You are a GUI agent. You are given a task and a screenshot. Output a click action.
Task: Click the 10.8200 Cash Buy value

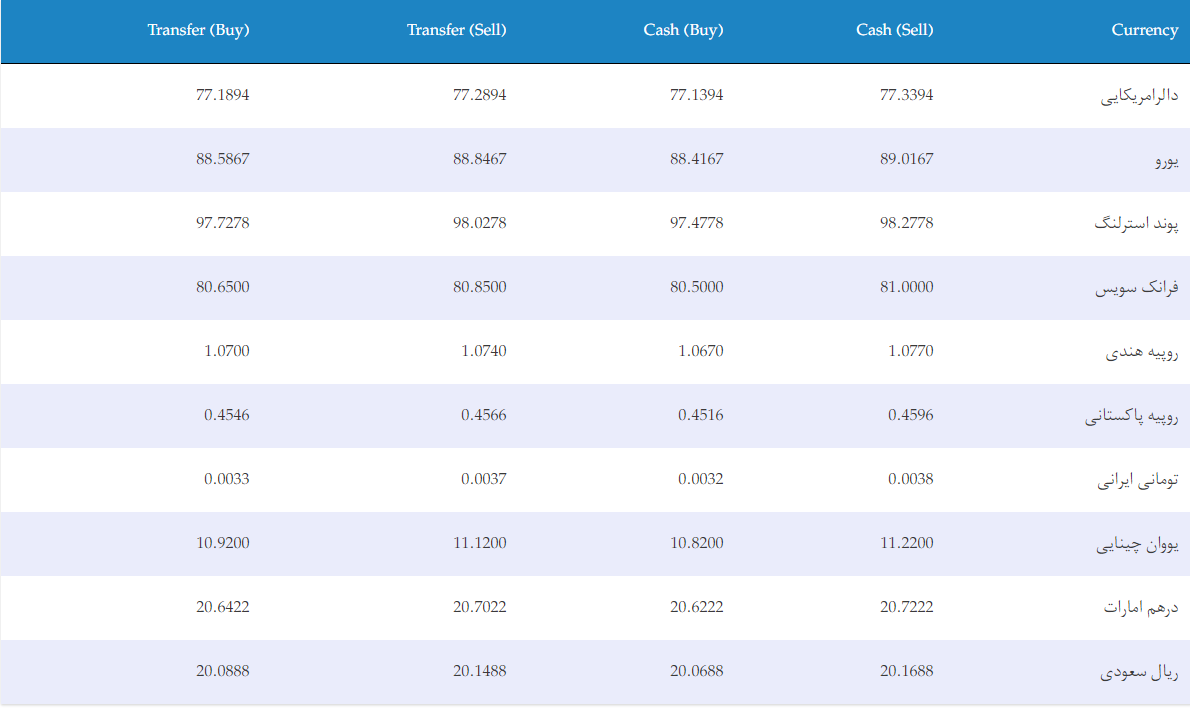(696, 543)
